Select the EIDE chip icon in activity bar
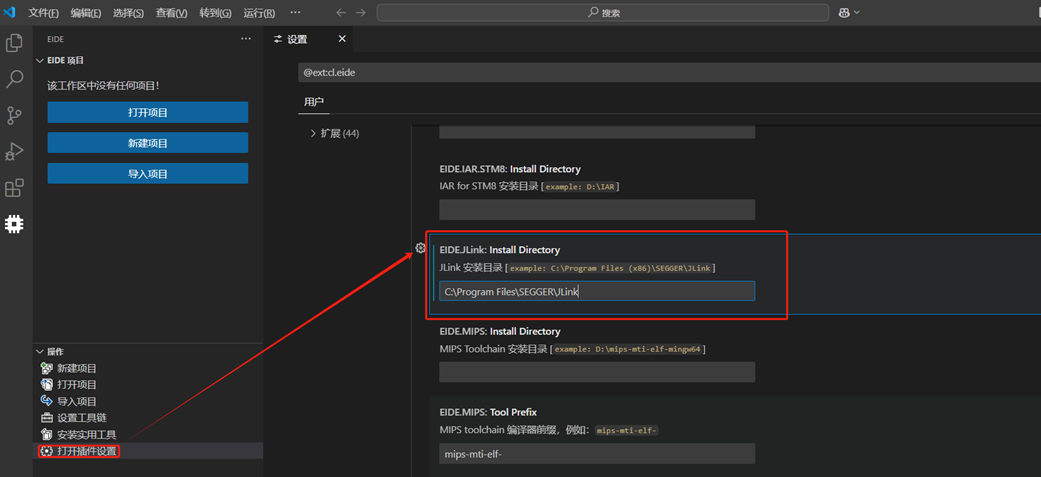The width and height of the screenshot is (1041, 477). click(x=15, y=224)
